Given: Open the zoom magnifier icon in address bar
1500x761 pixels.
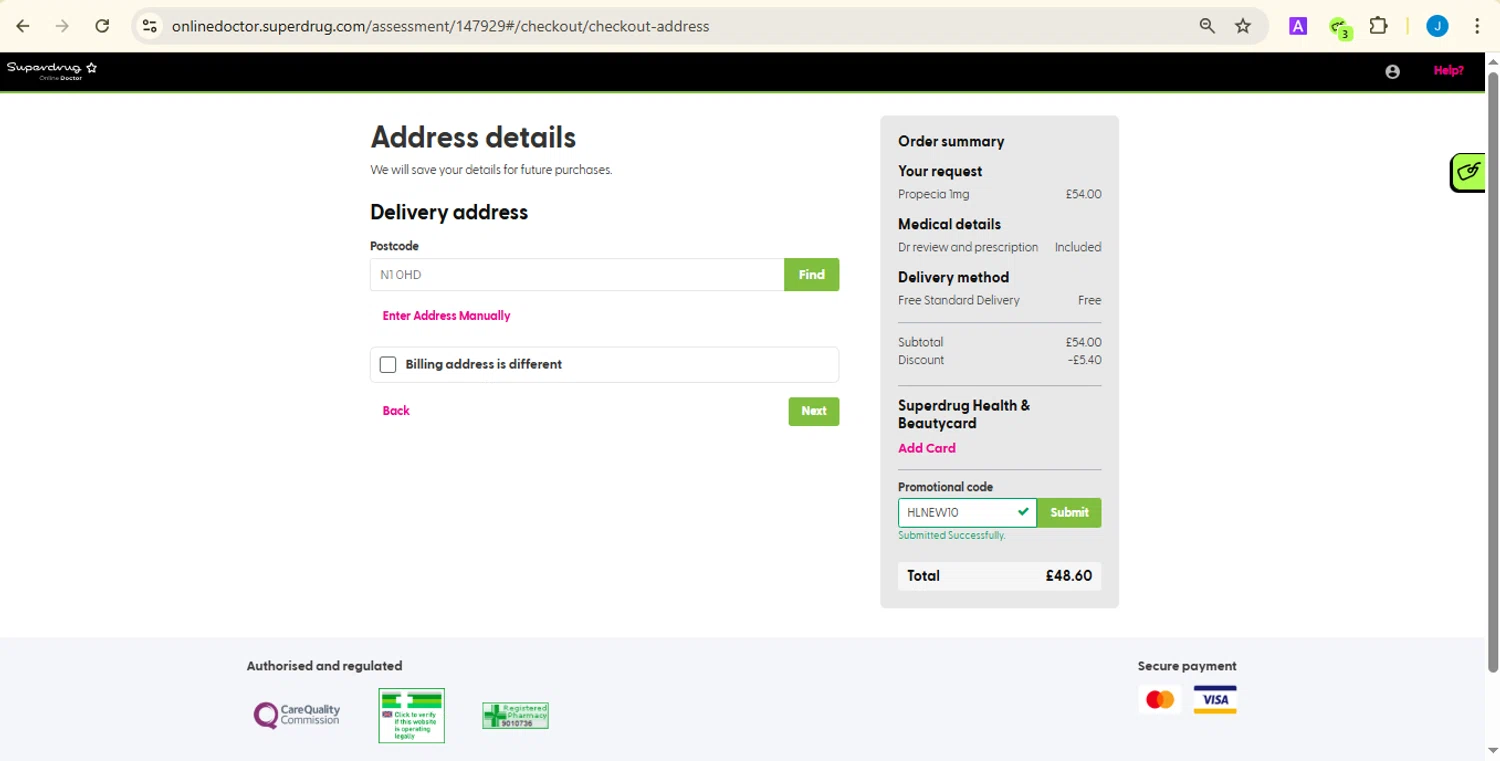Looking at the screenshot, I should pos(1207,26).
